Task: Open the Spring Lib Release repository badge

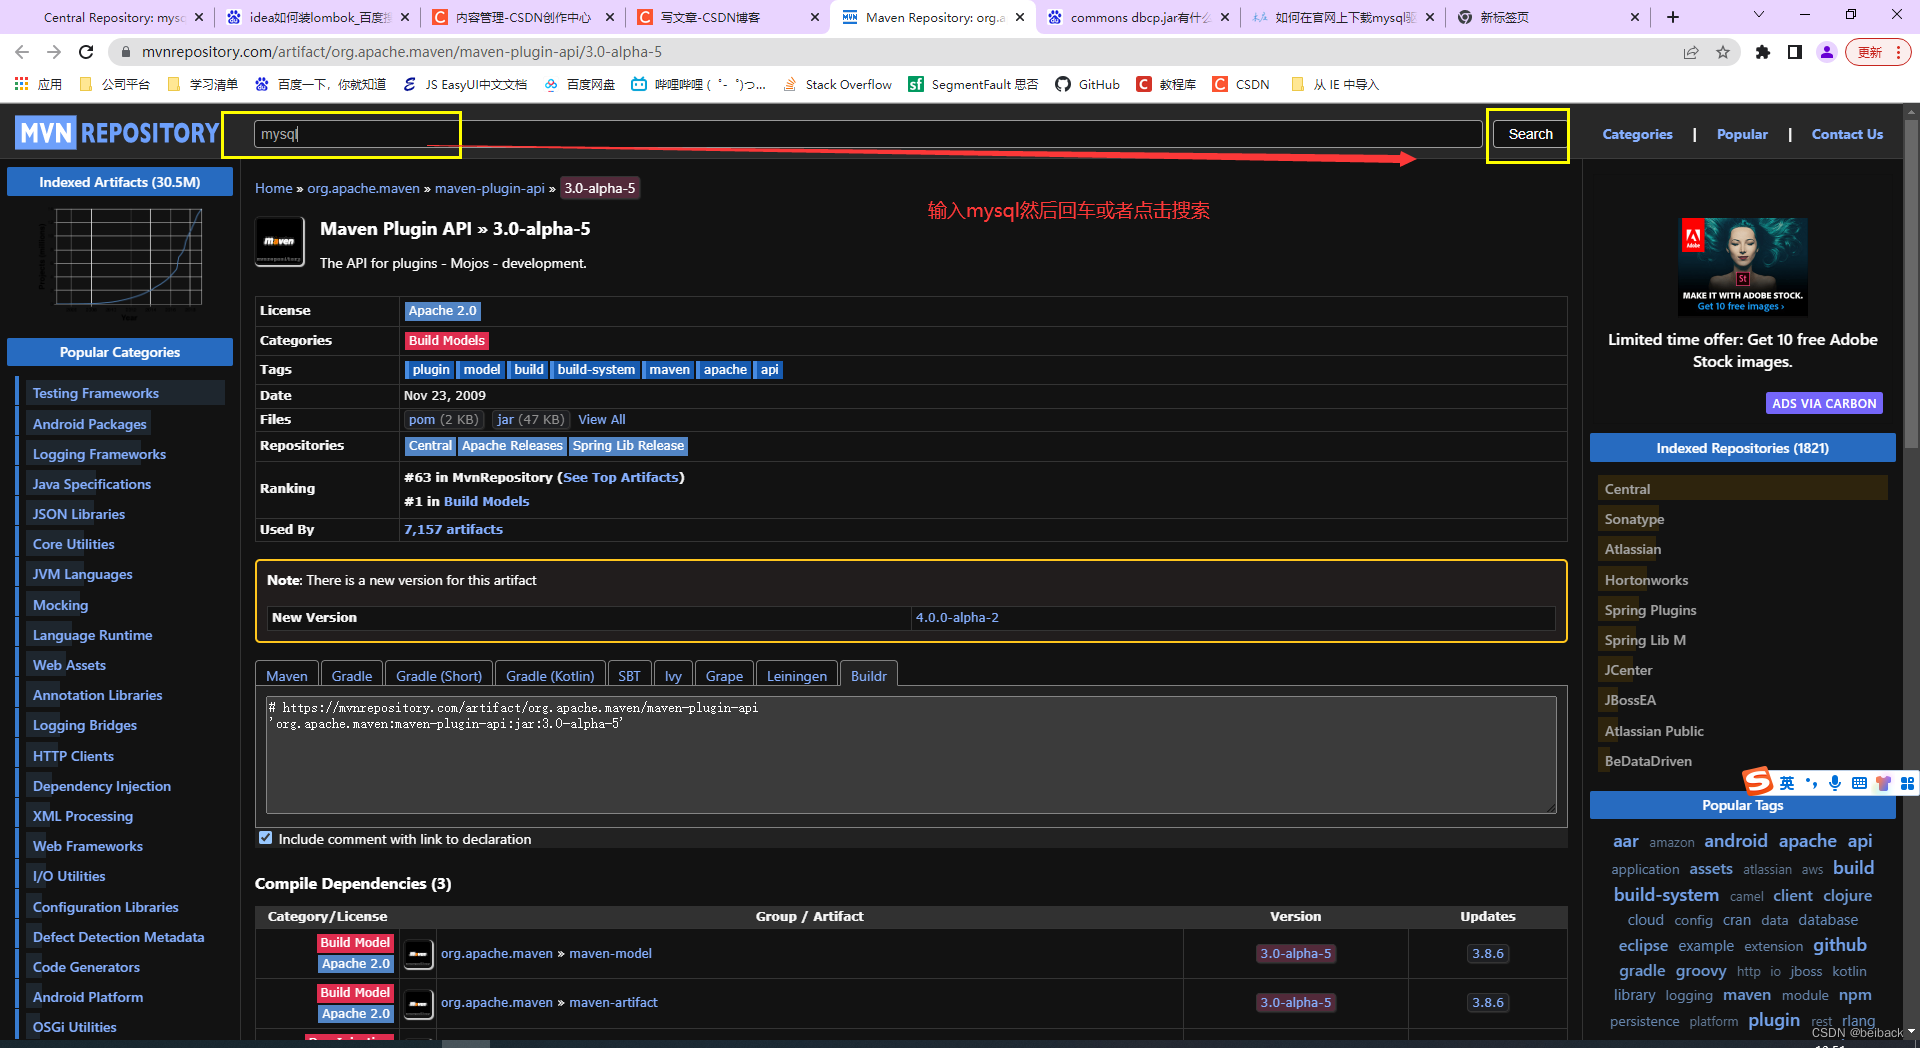Action: pyautogui.click(x=628, y=446)
